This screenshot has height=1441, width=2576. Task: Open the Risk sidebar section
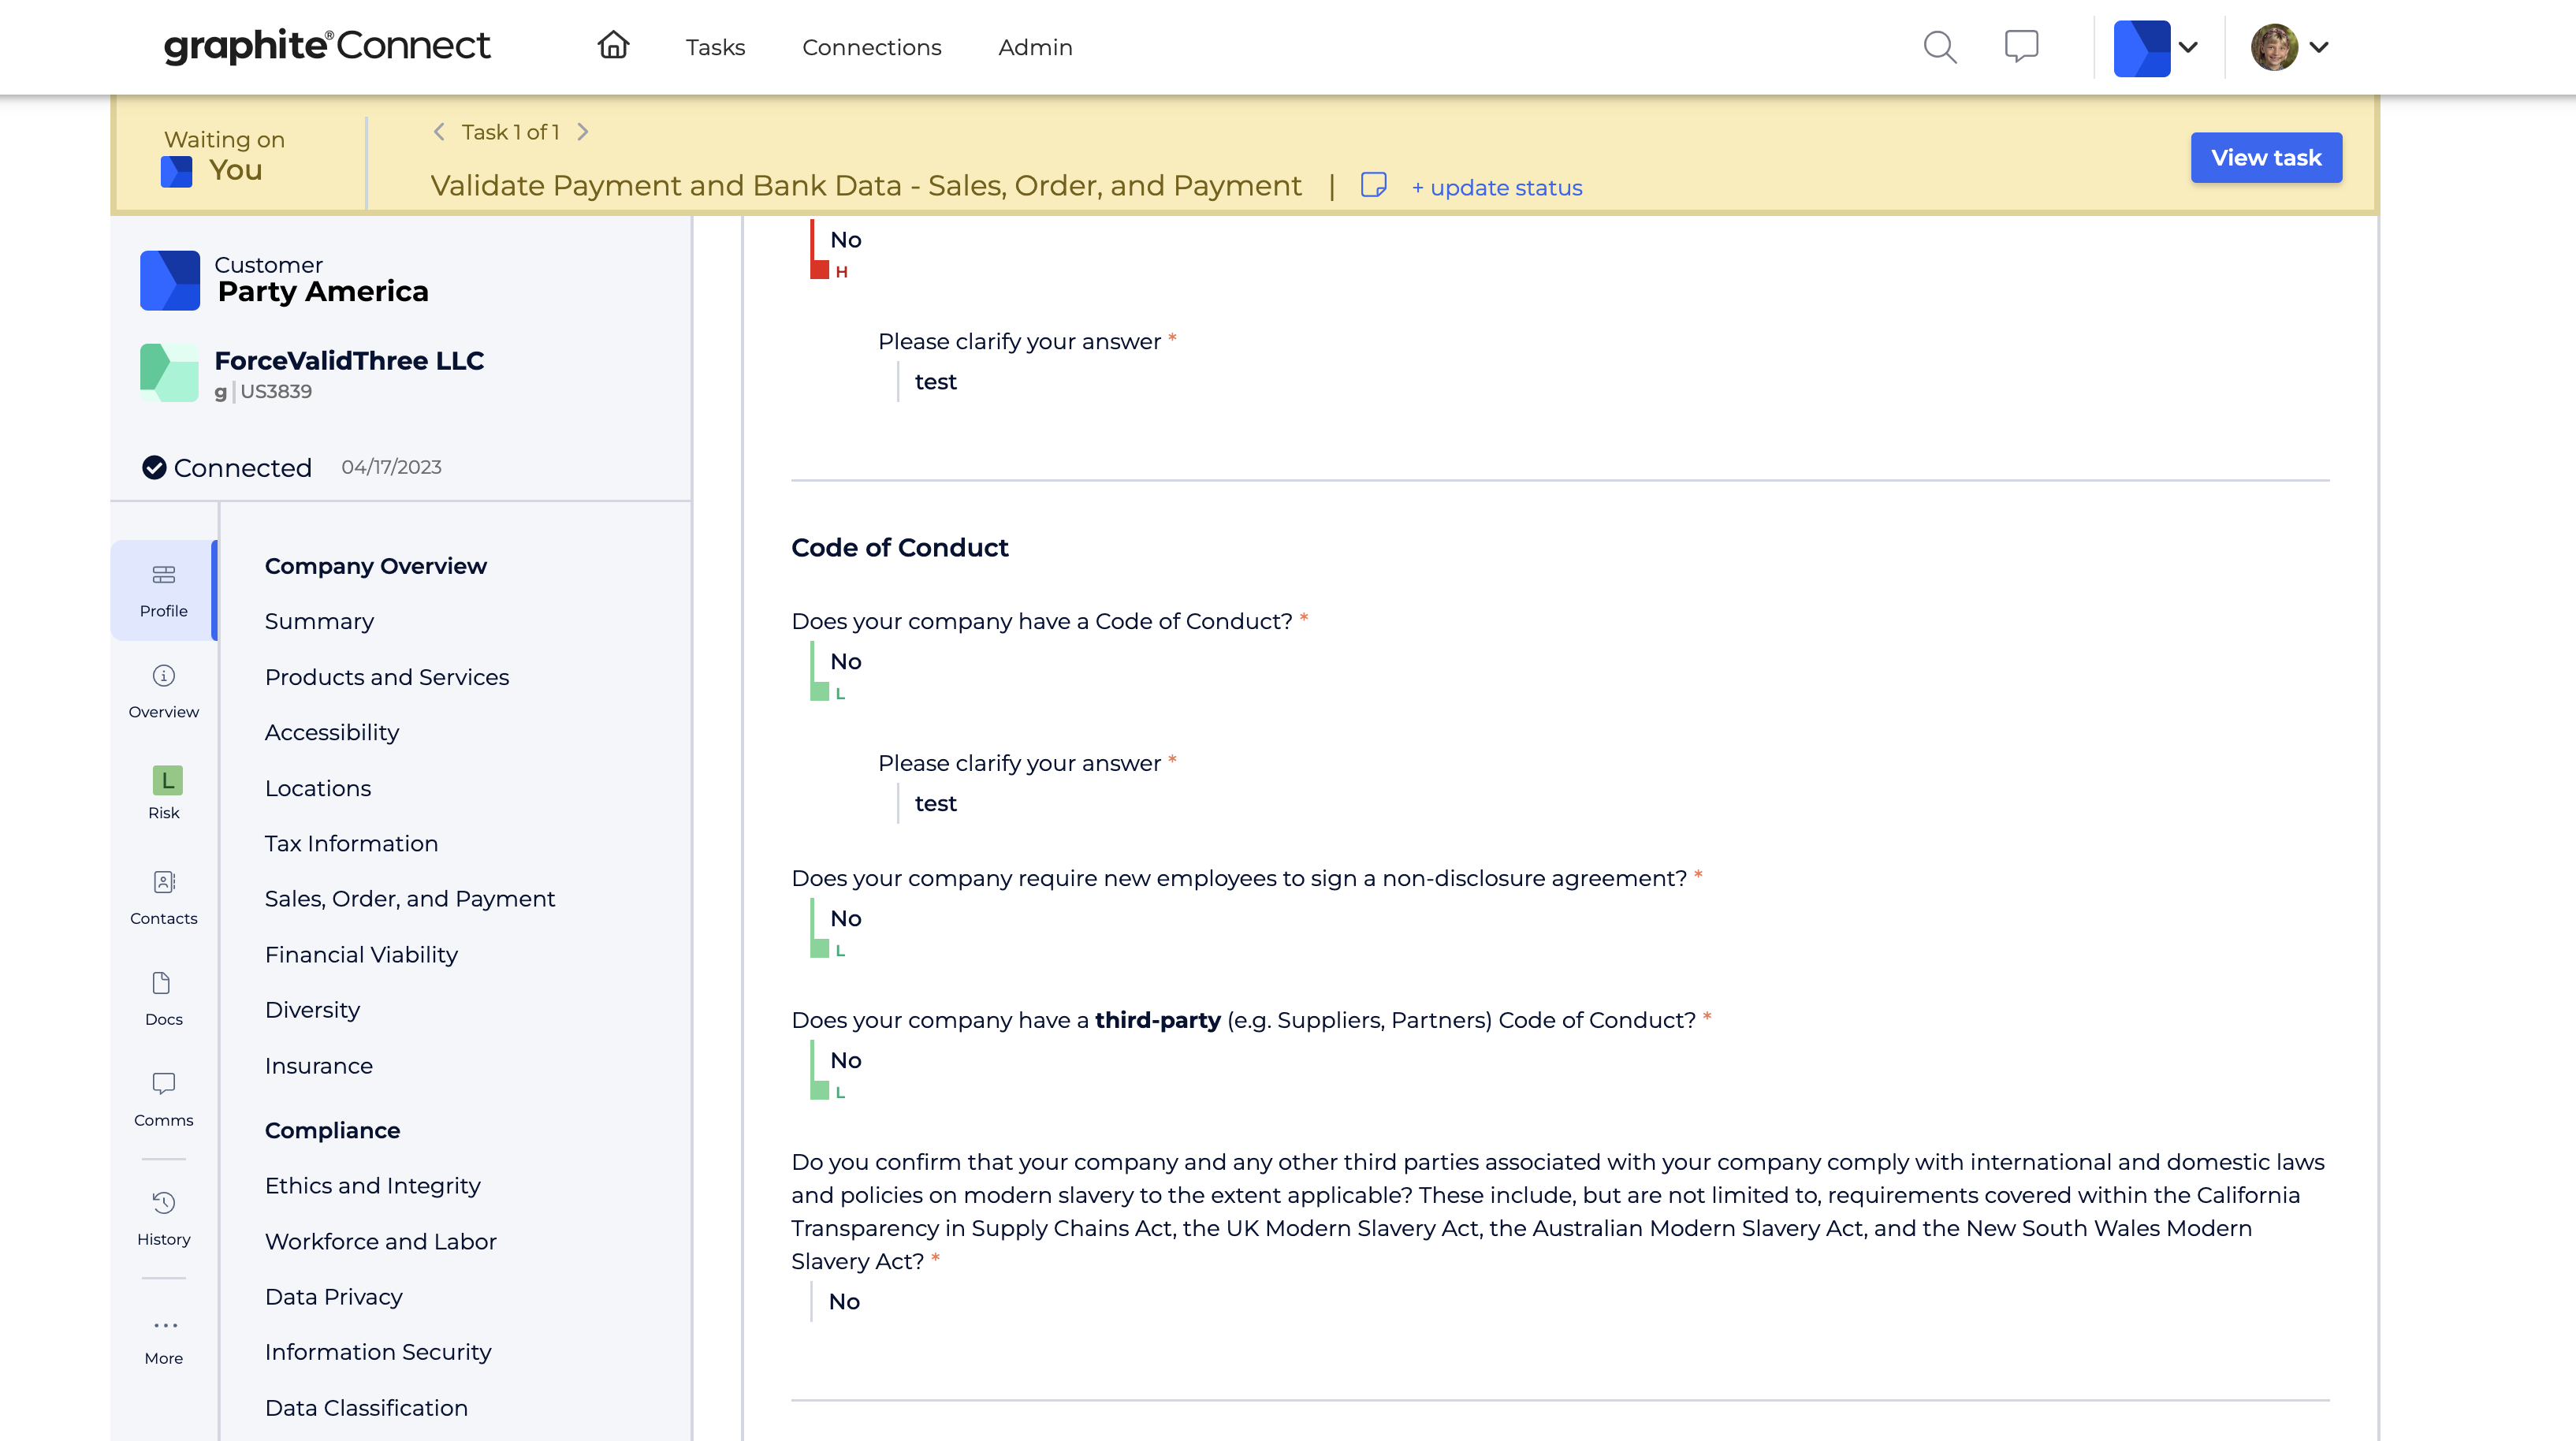(164, 793)
